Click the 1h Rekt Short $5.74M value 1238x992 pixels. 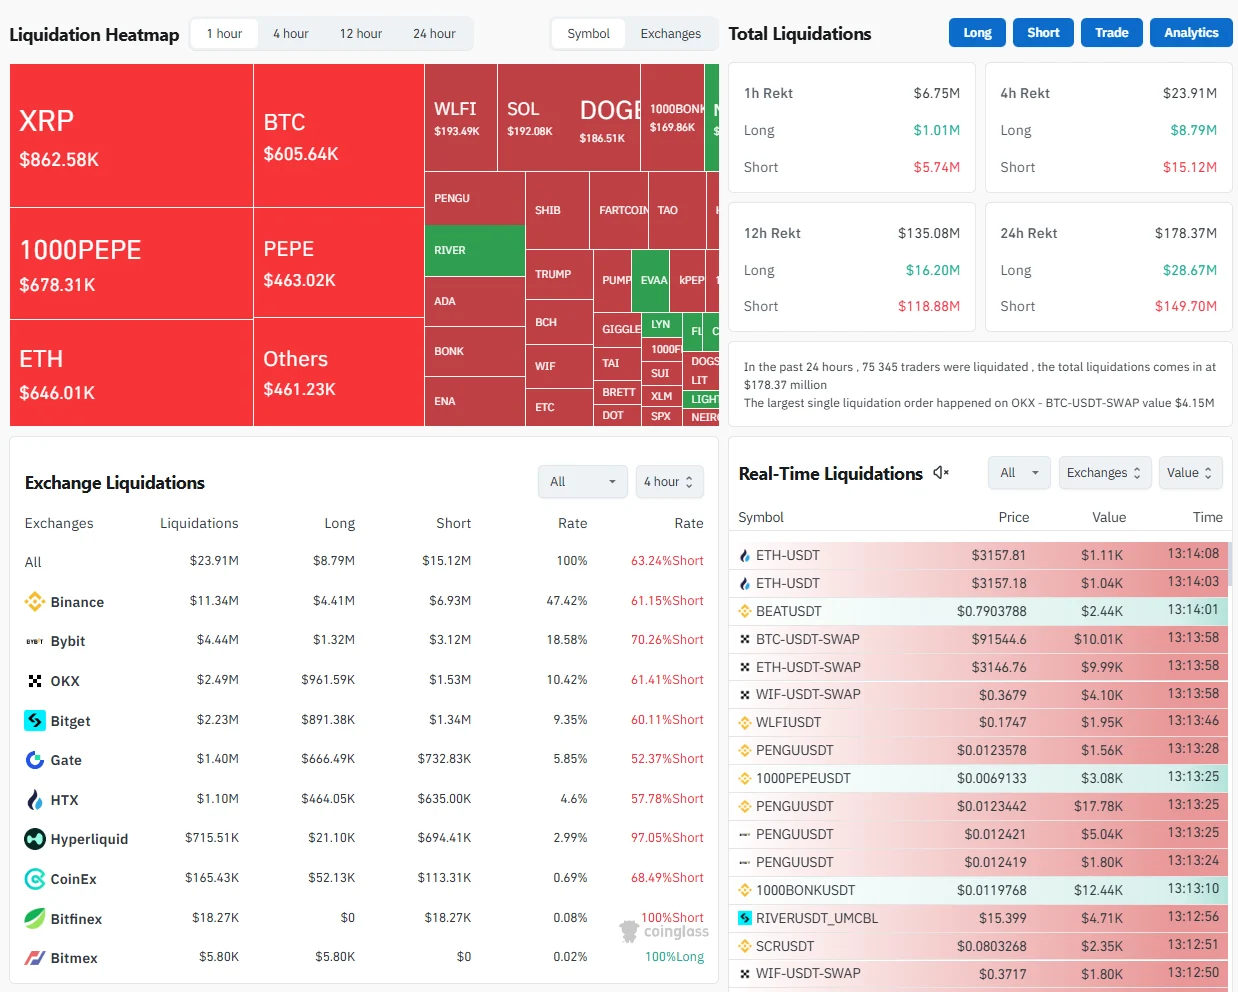click(x=936, y=167)
